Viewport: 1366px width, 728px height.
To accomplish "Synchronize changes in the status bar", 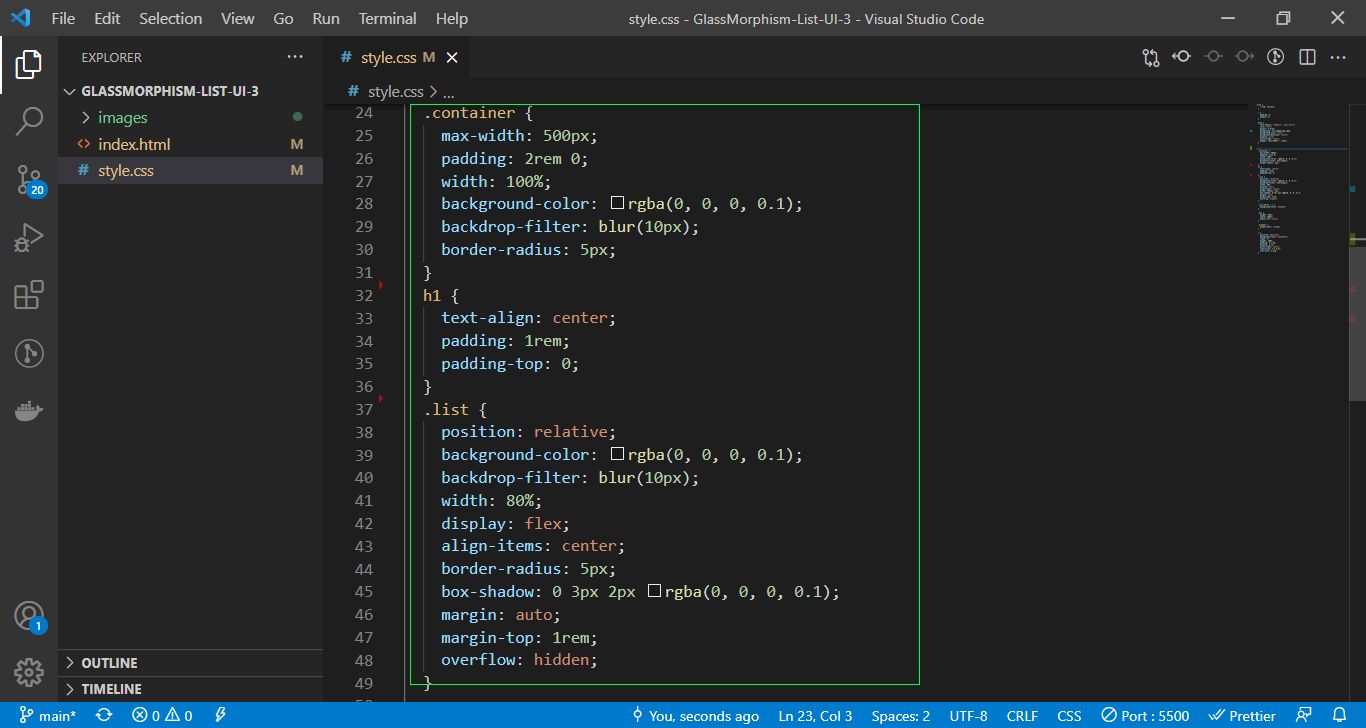I will click(x=104, y=716).
